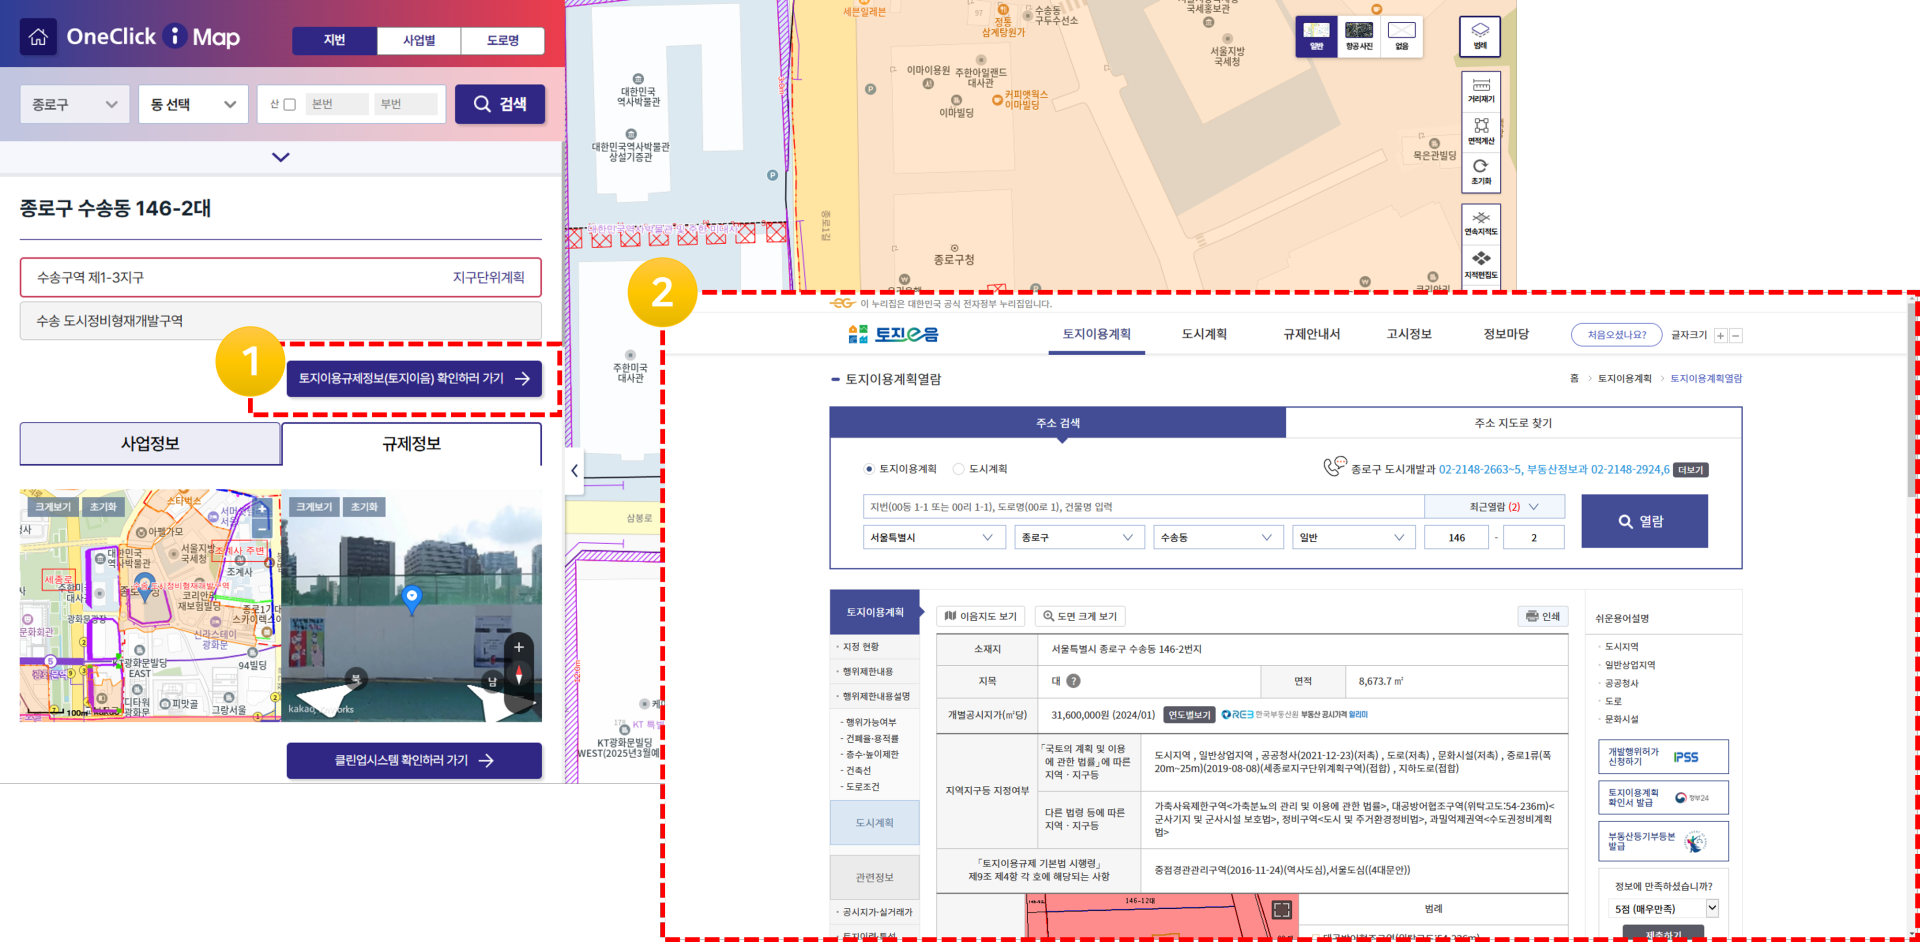The image size is (1920, 942).
Task: Open the 도시계획 menu on 토지이음
Action: pyautogui.click(x=1204, y=334)
